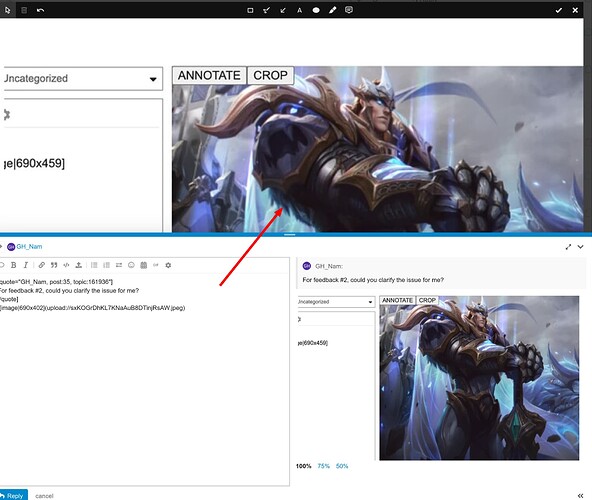This screenshot has height=500, width=592.
Task: Open the Uncategorized dropdown in preview pane
Action: pos(336,302)
